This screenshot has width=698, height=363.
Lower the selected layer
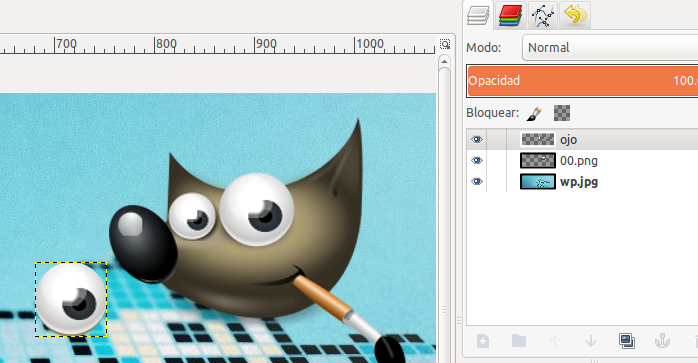click(x=591, y=341)
